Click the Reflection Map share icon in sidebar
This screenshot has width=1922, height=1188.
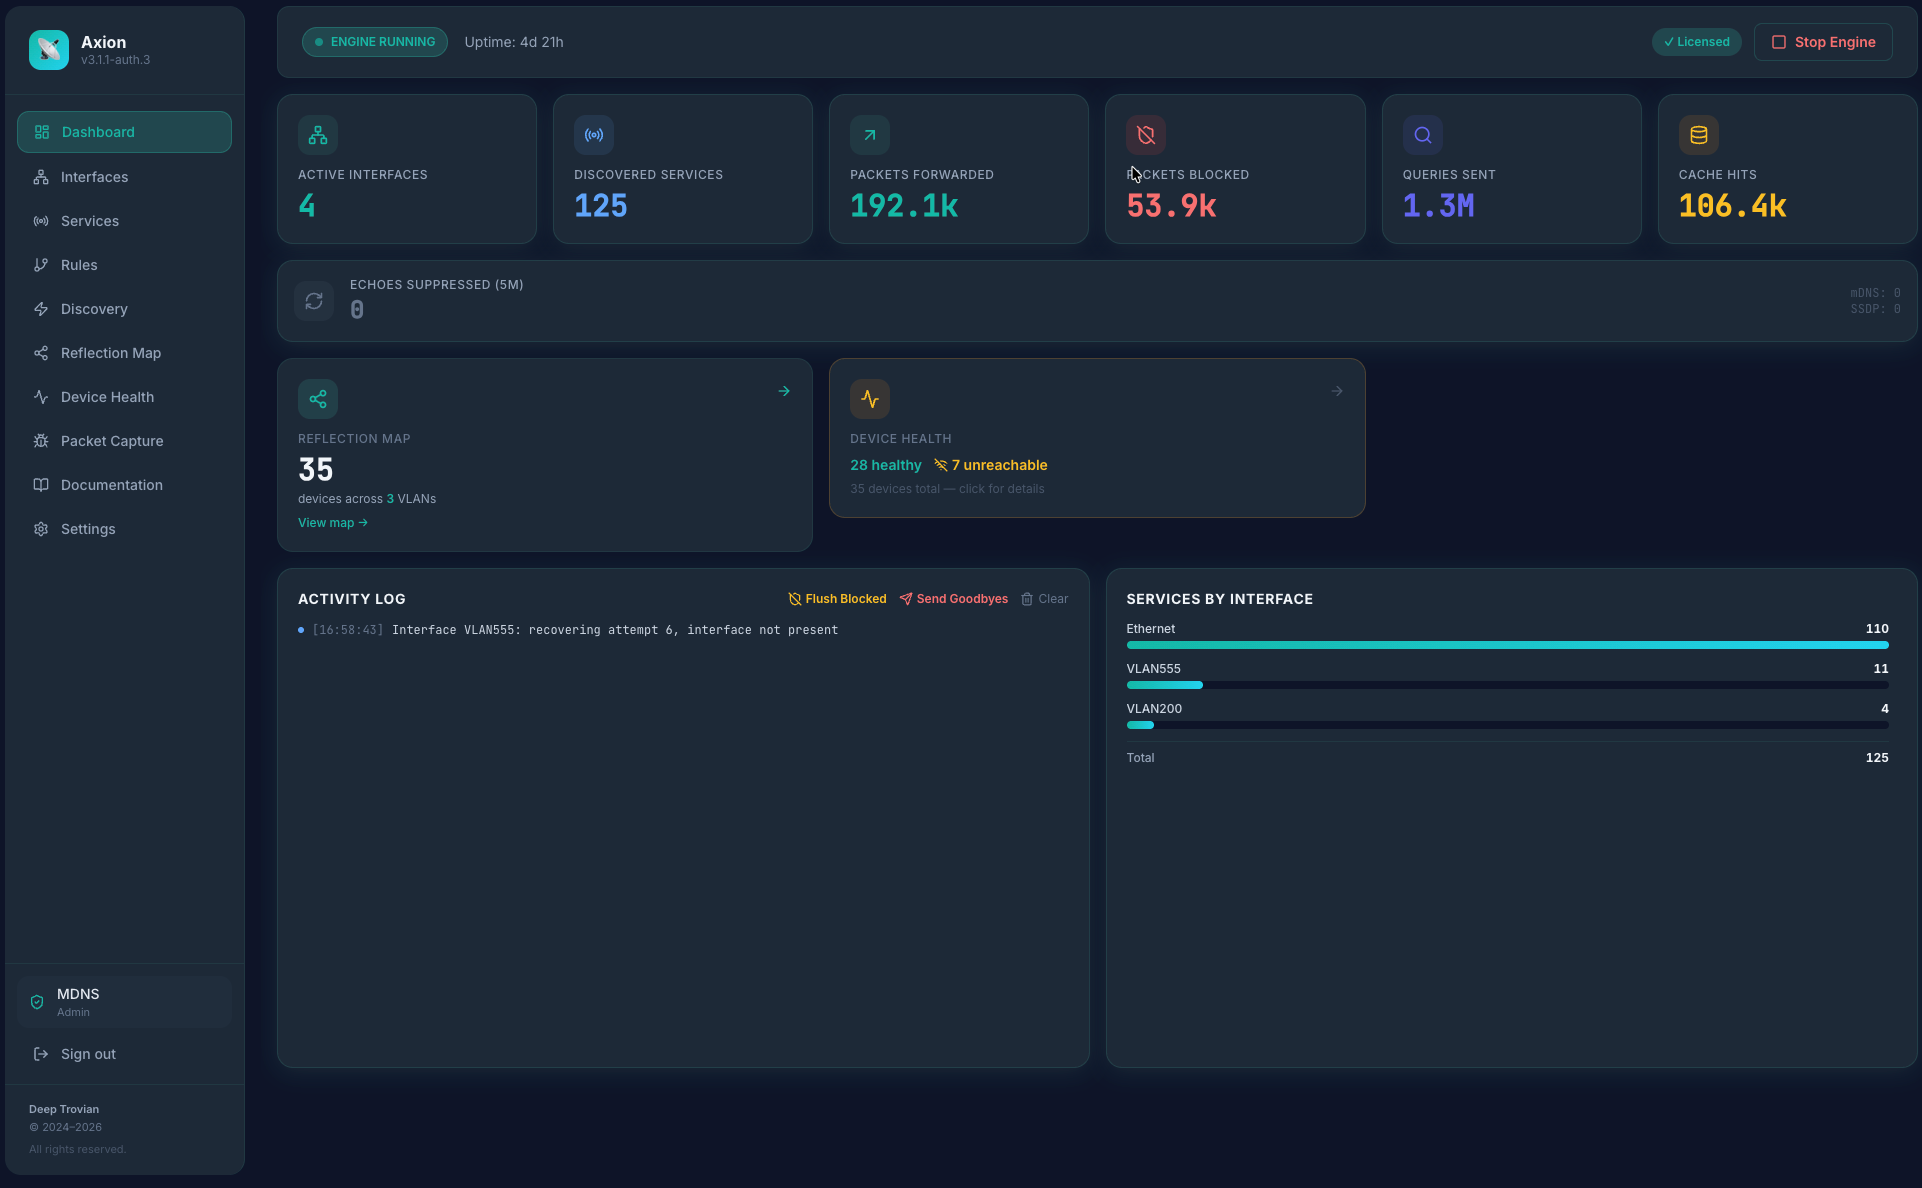(41, 353)
